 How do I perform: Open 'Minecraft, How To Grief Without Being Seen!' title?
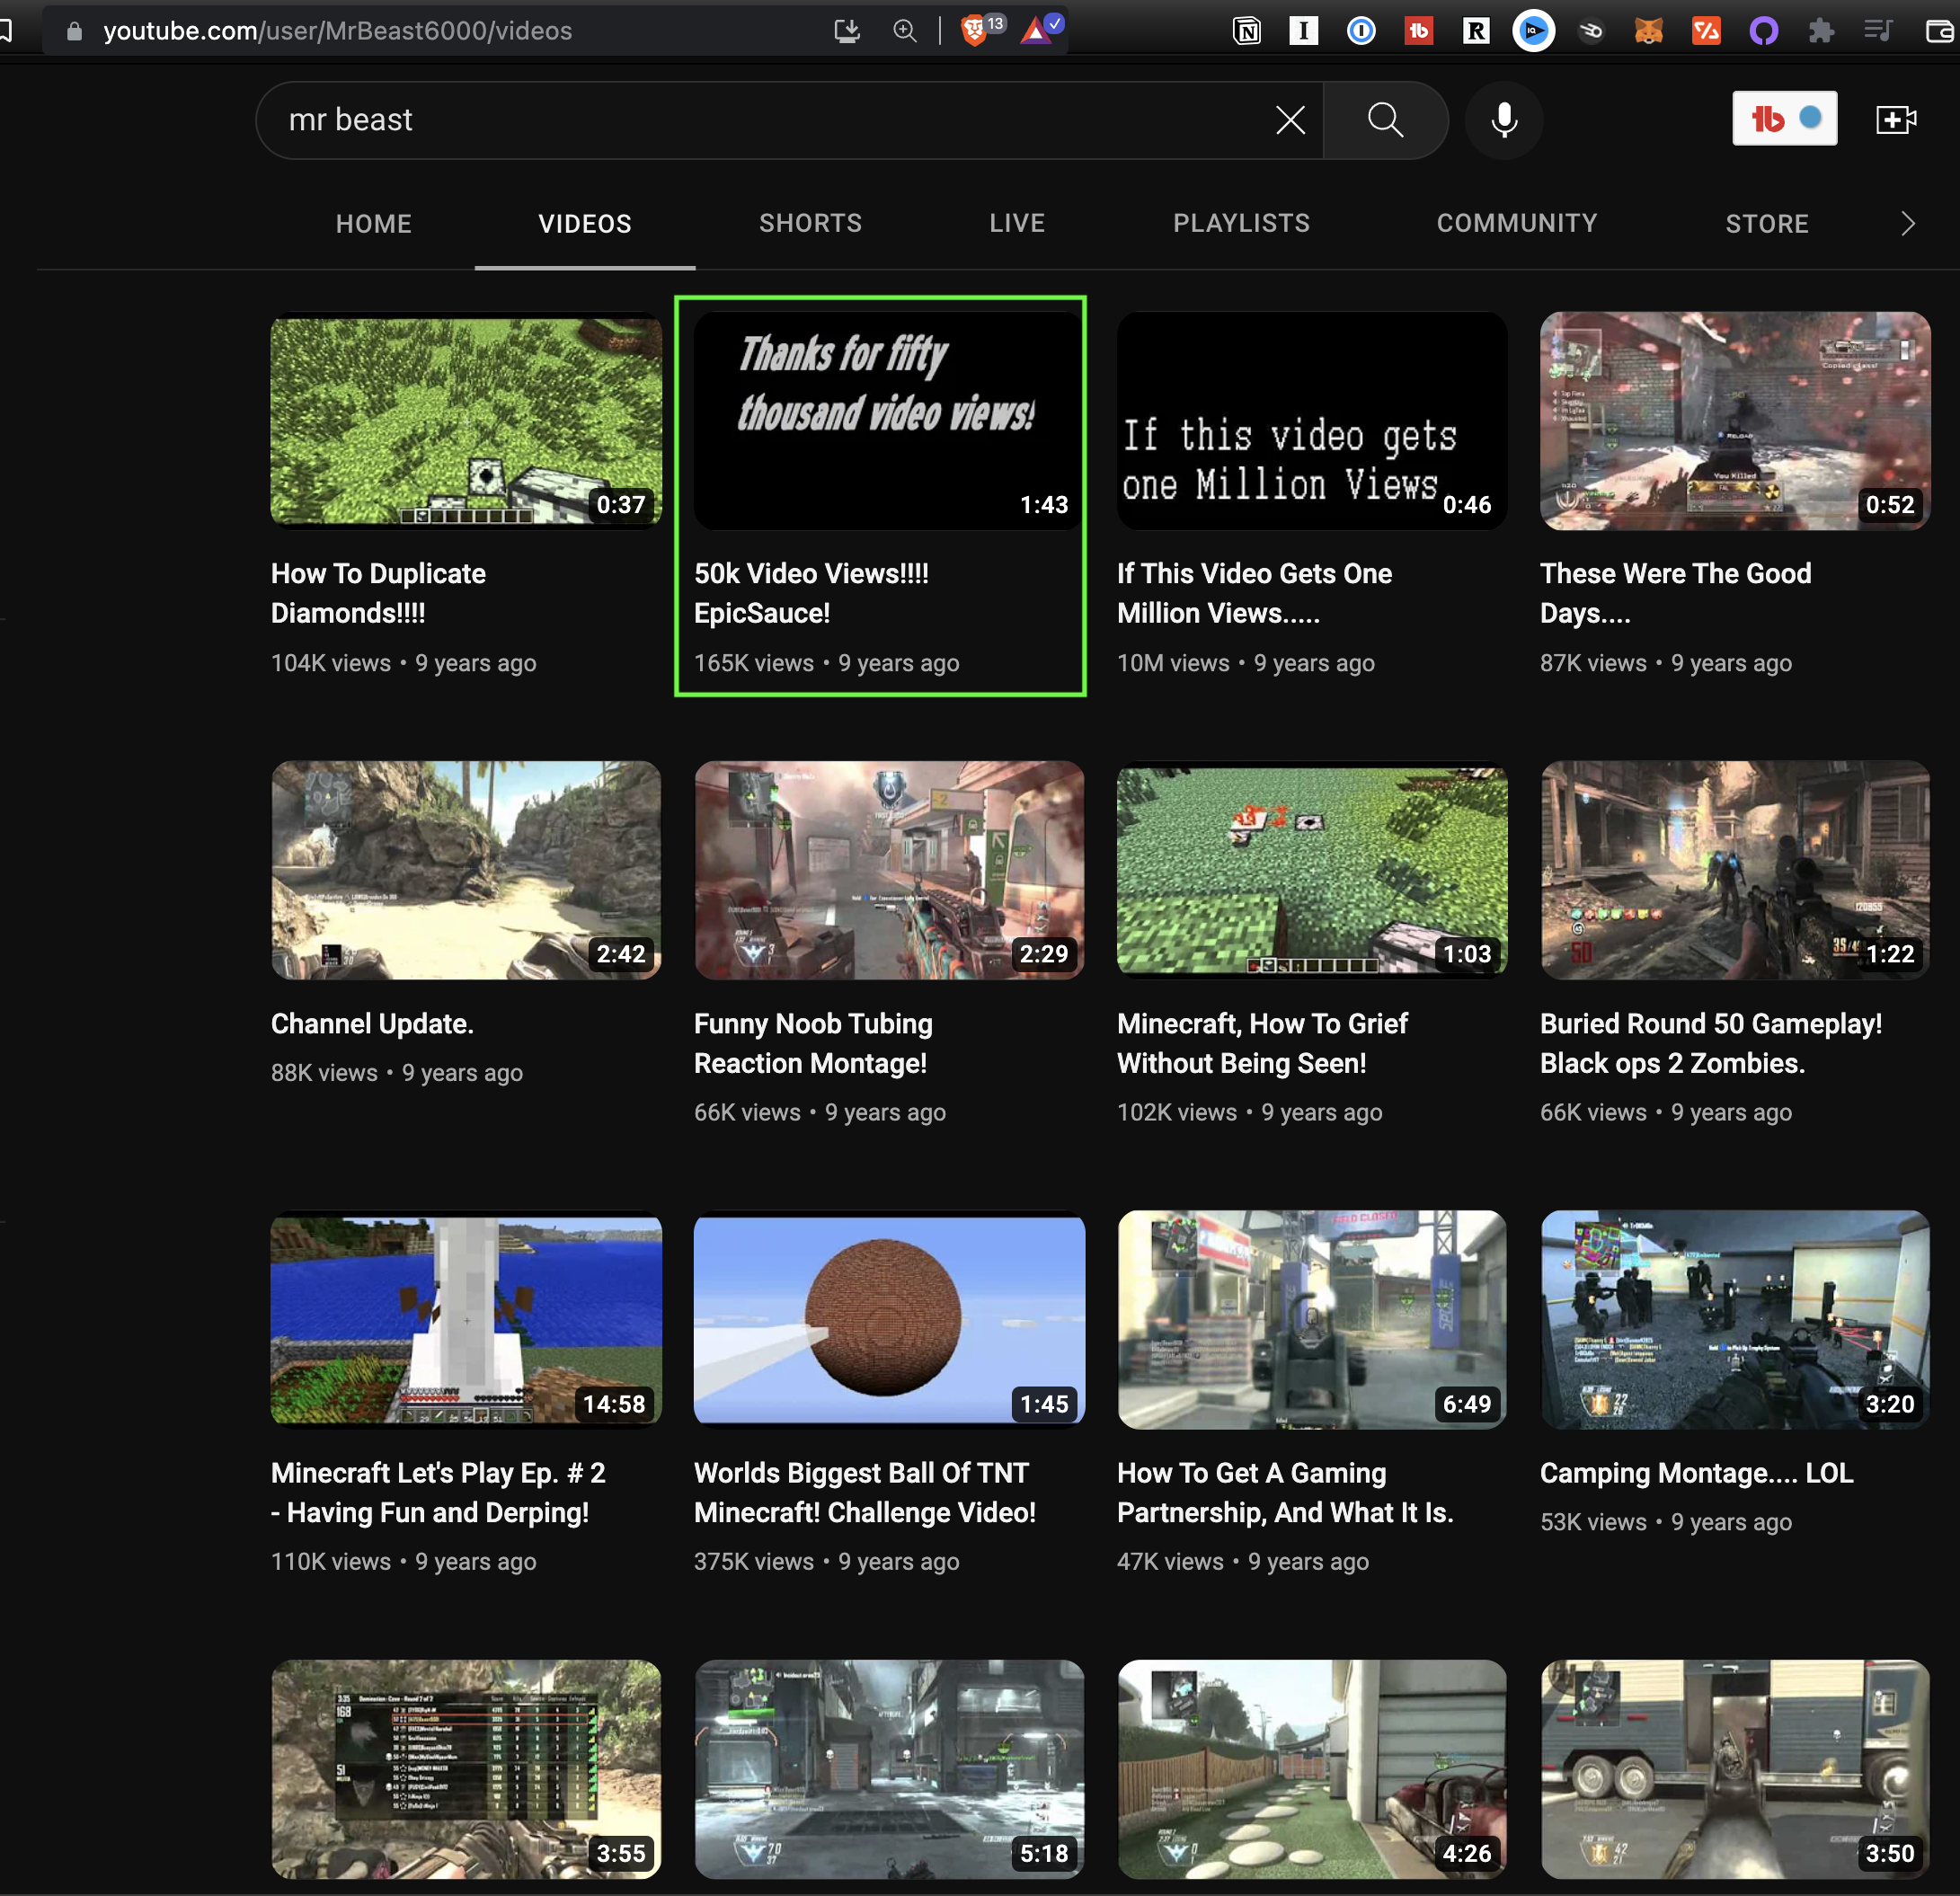tap(1262, 1043)
